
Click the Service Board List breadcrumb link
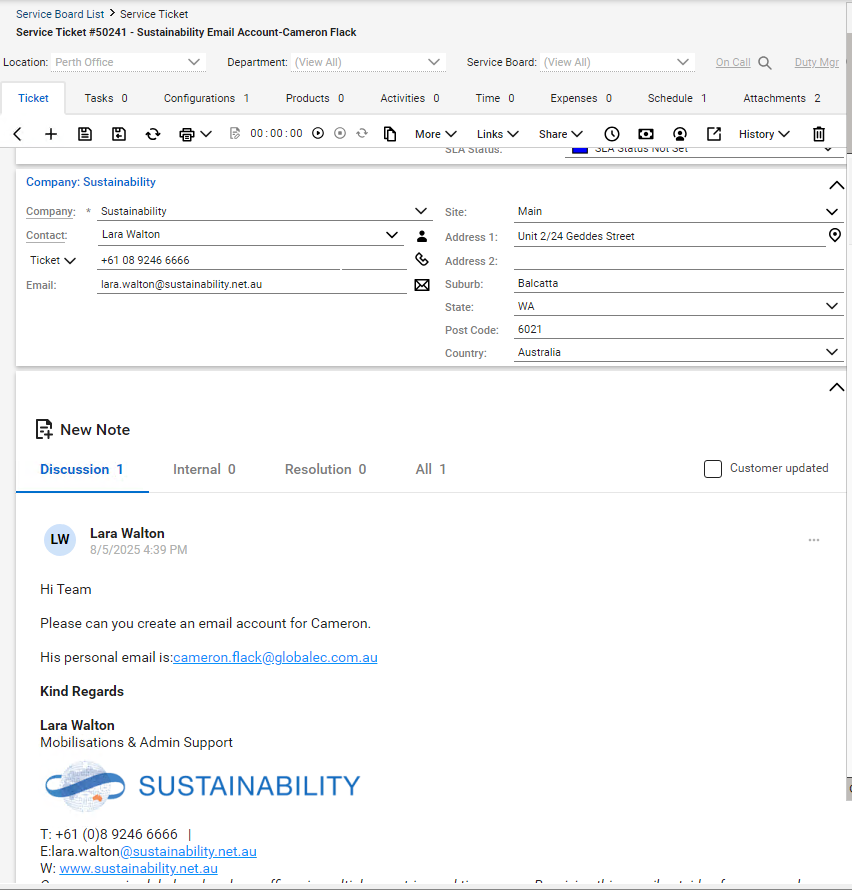tap(60, 14)
